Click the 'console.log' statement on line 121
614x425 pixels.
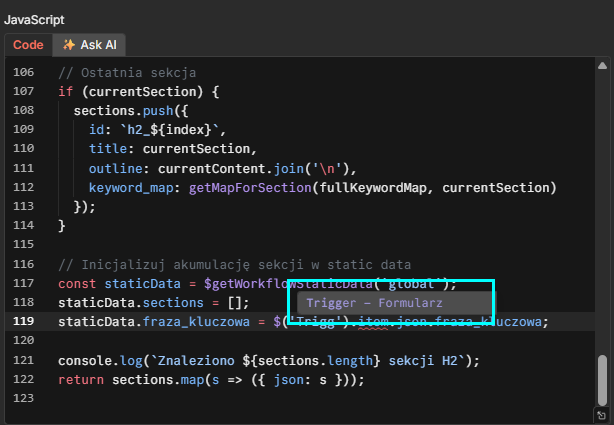click(x=269, y=361)
